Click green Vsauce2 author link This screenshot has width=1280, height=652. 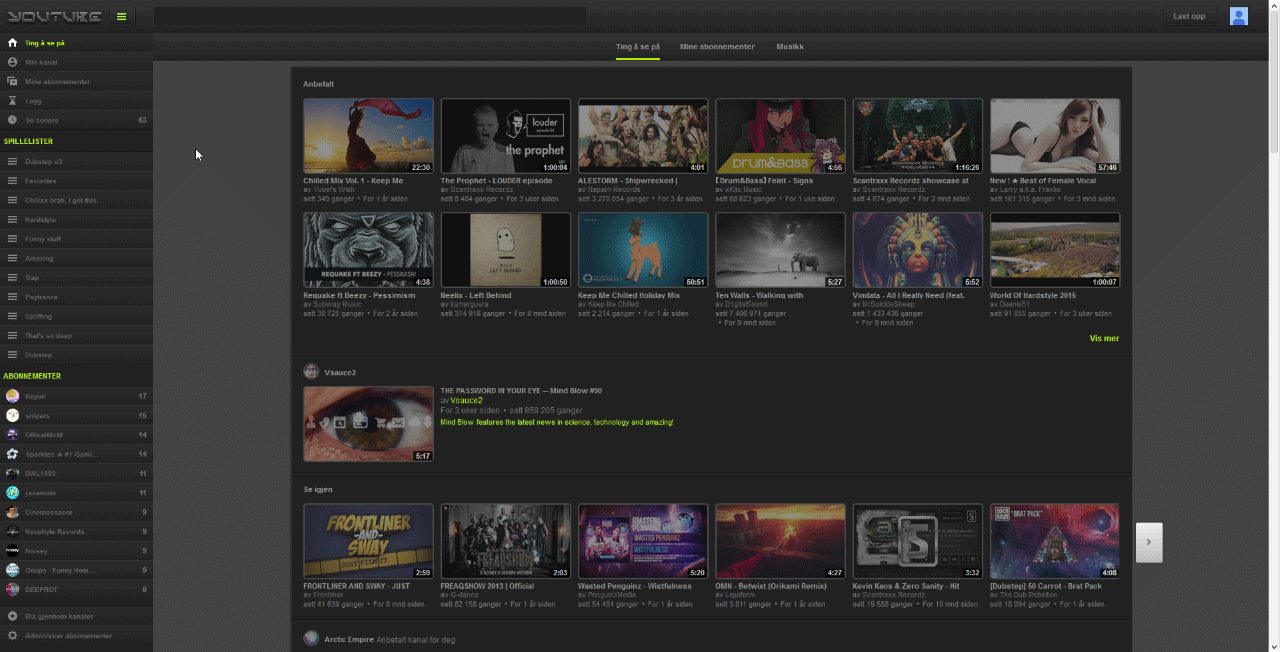click(x=466, y=400)
